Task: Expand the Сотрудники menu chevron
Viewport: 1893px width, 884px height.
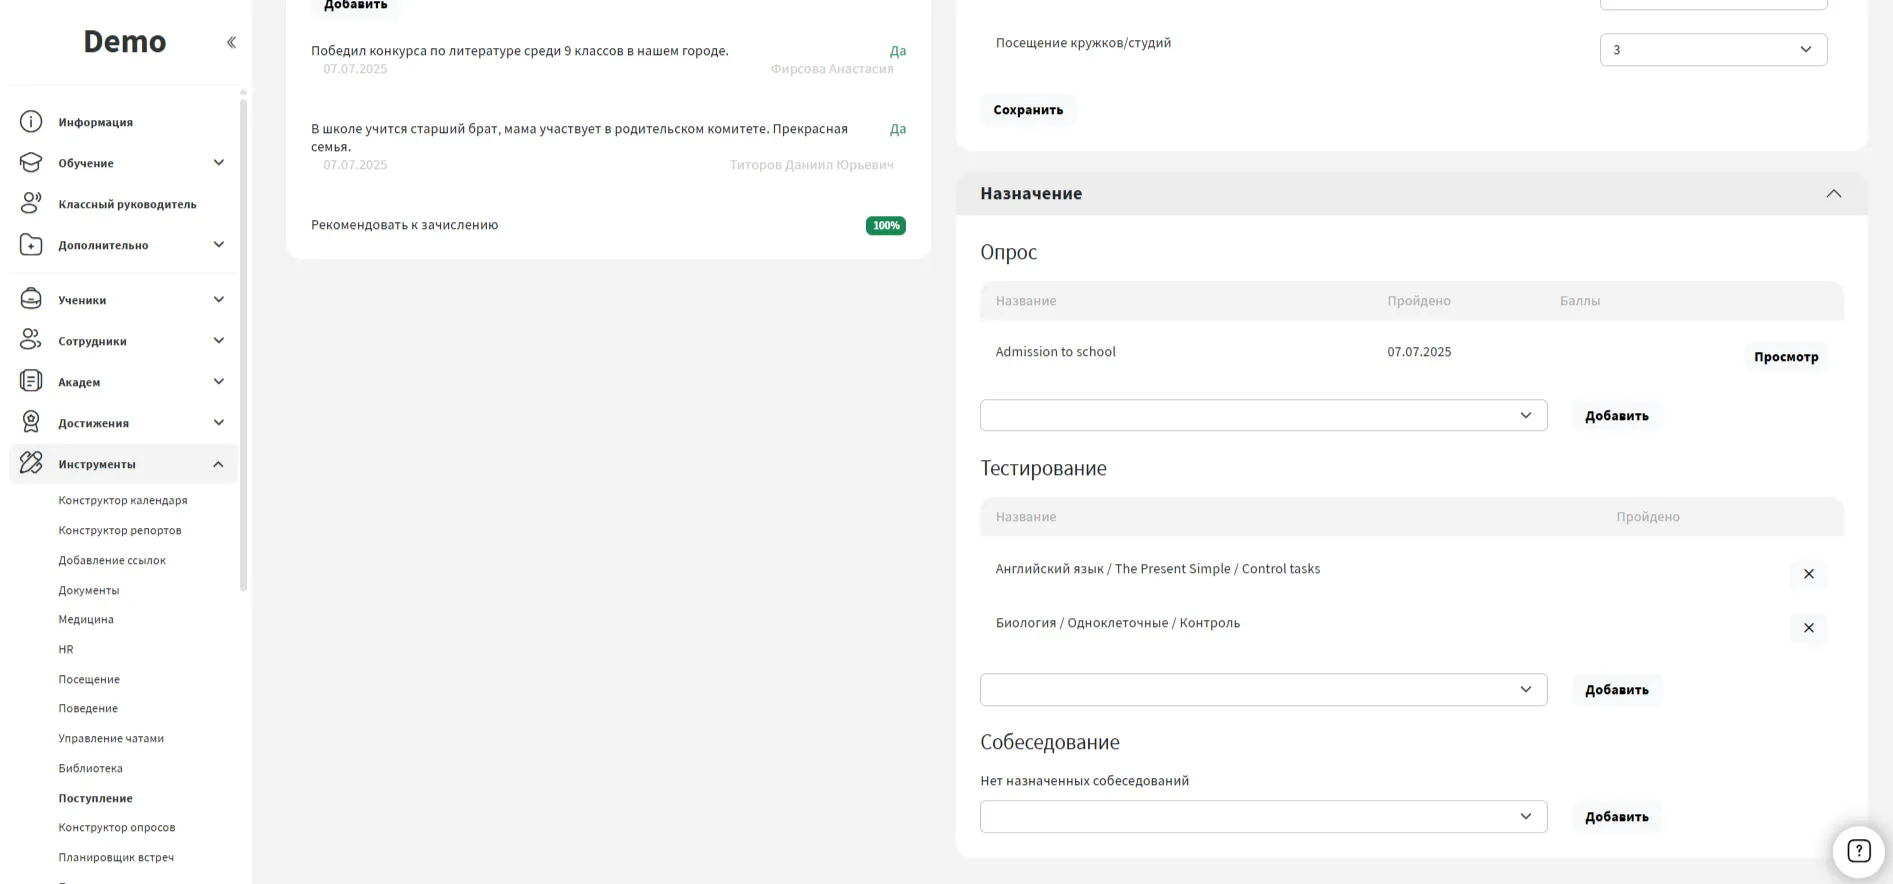Action: 219,341
